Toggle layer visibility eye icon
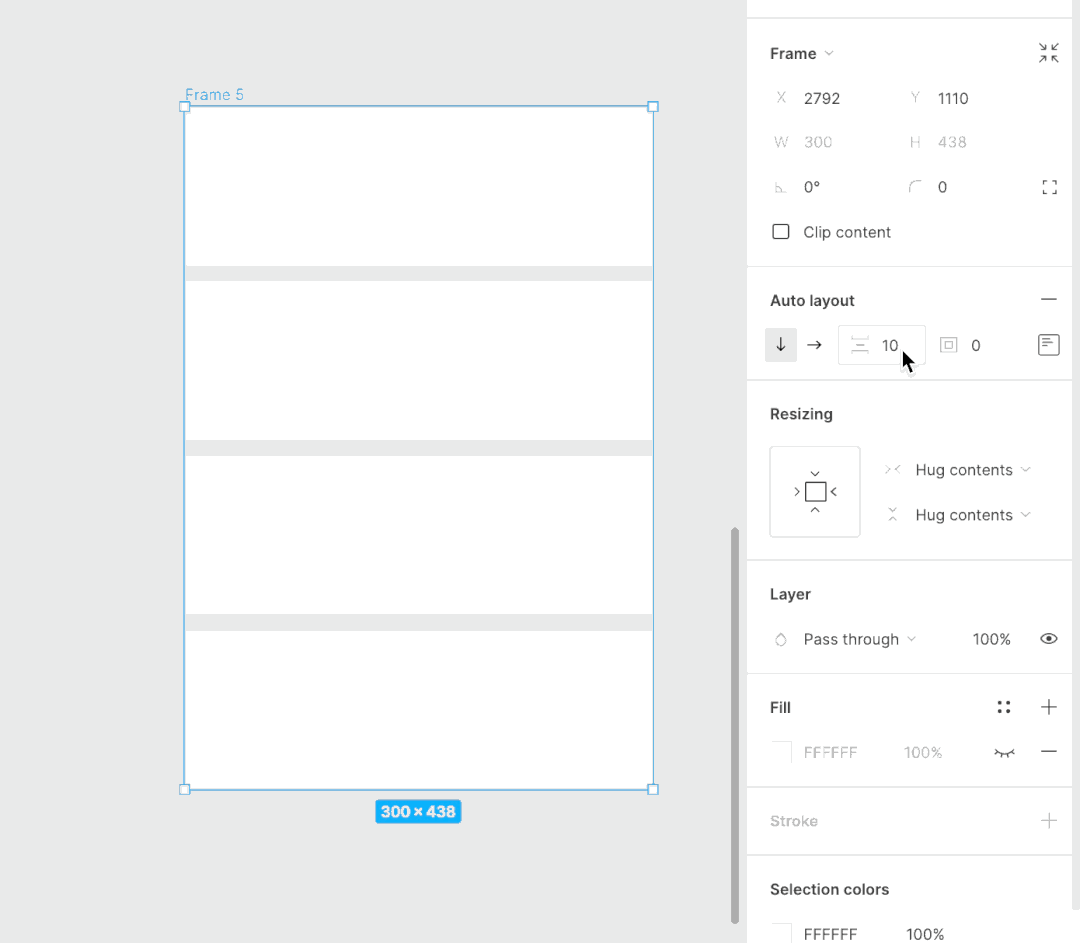 click(1048, 639)
